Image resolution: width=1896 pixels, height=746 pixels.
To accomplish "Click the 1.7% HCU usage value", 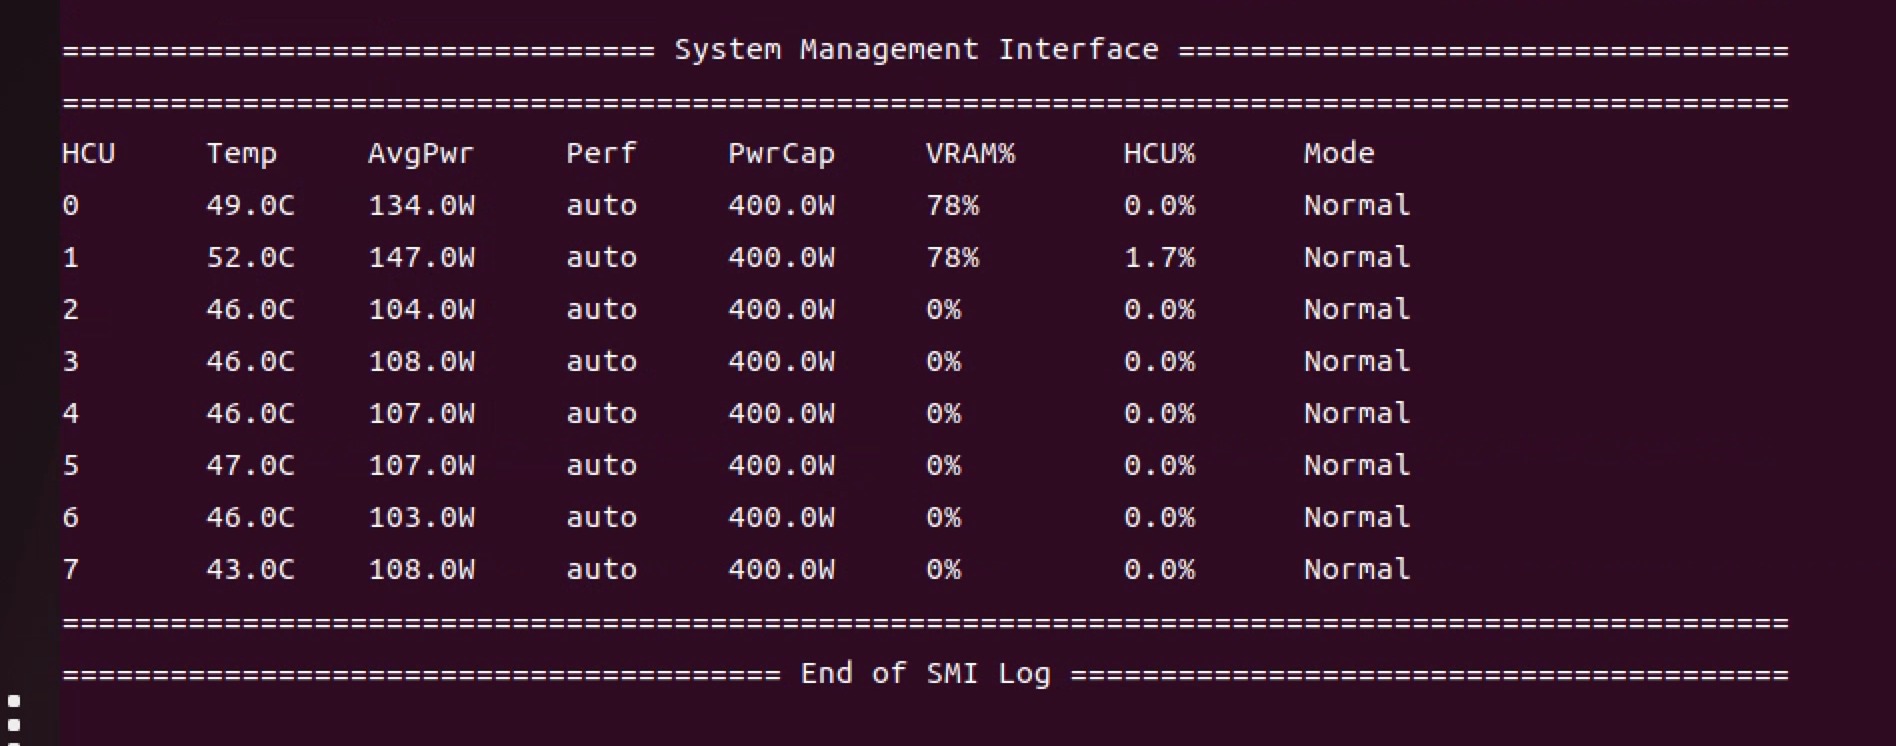I will click(x=1159, y=257).
